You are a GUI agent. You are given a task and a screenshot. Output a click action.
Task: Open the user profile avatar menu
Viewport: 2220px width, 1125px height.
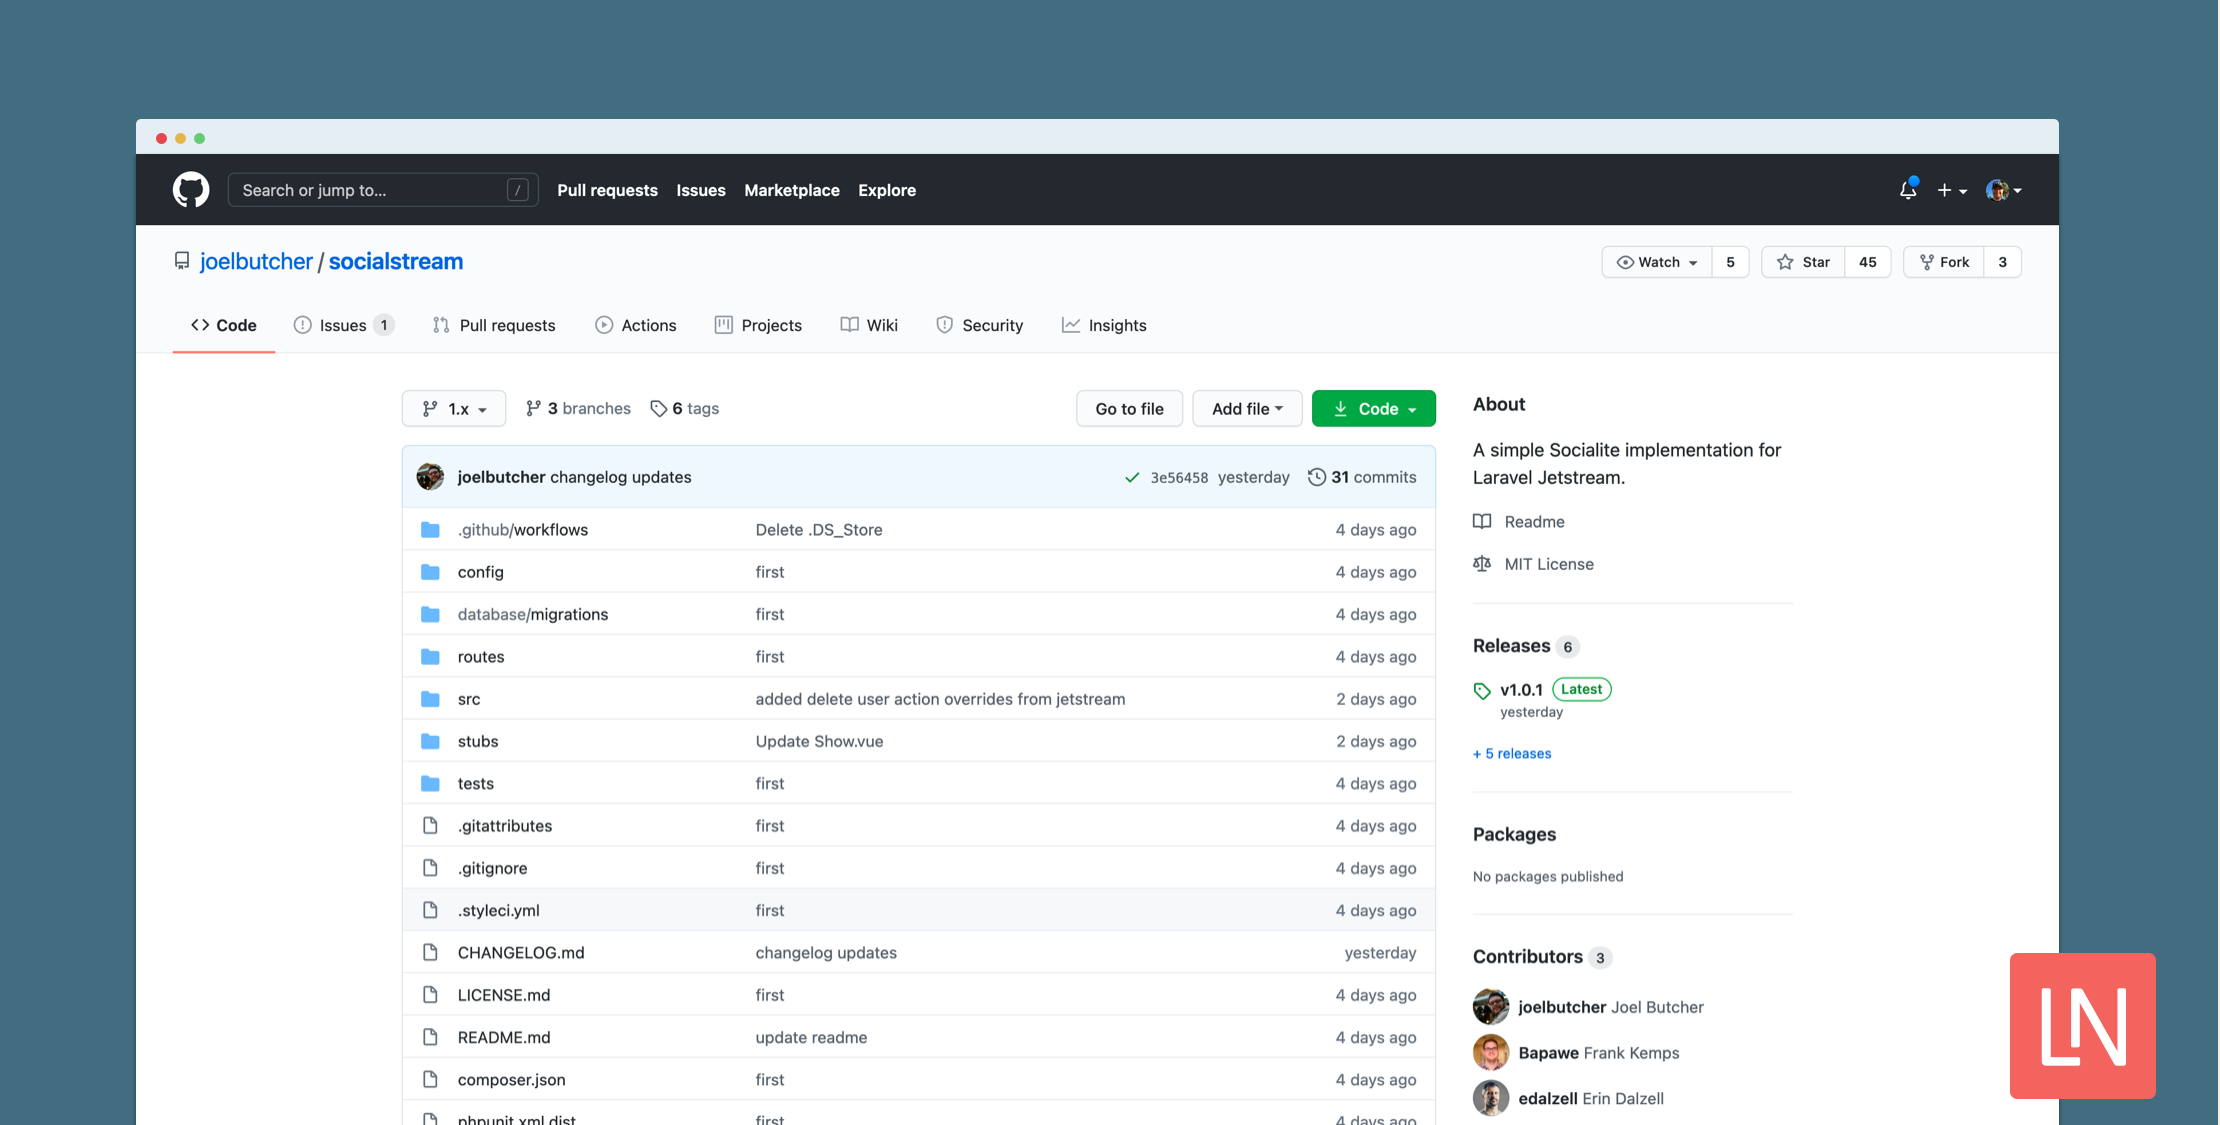[2004, 190]
